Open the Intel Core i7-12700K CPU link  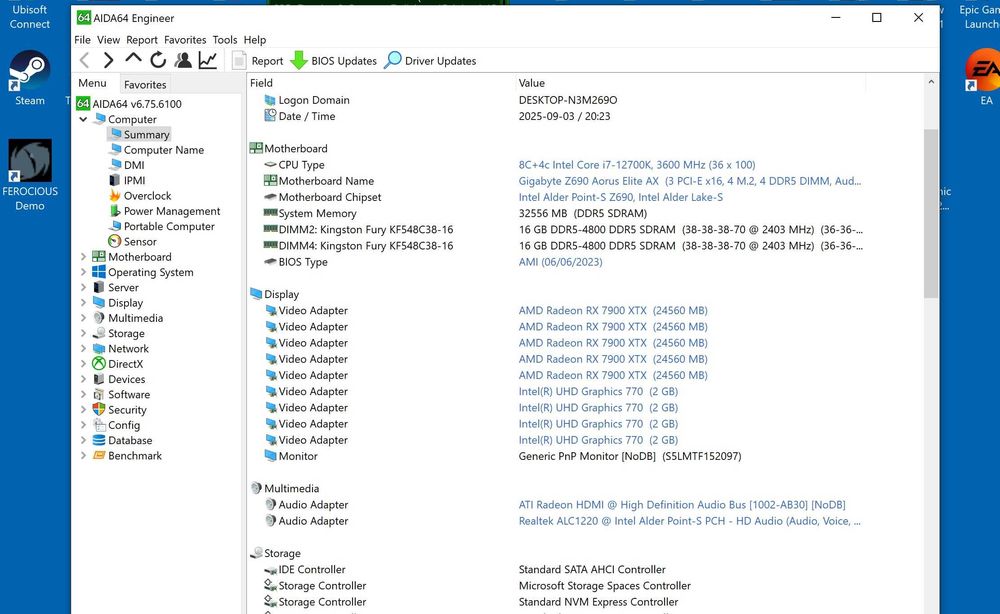(636, 164)
